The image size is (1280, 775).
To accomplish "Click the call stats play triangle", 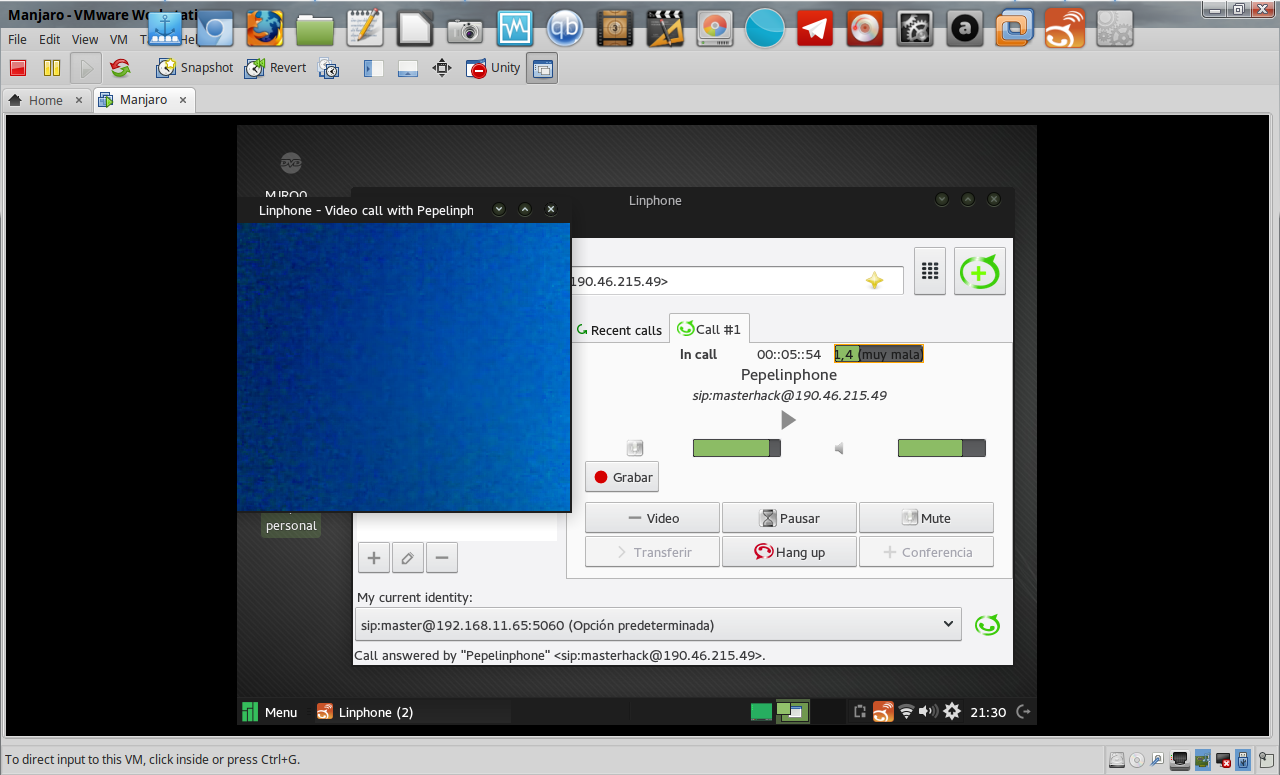I will [788, 420].
